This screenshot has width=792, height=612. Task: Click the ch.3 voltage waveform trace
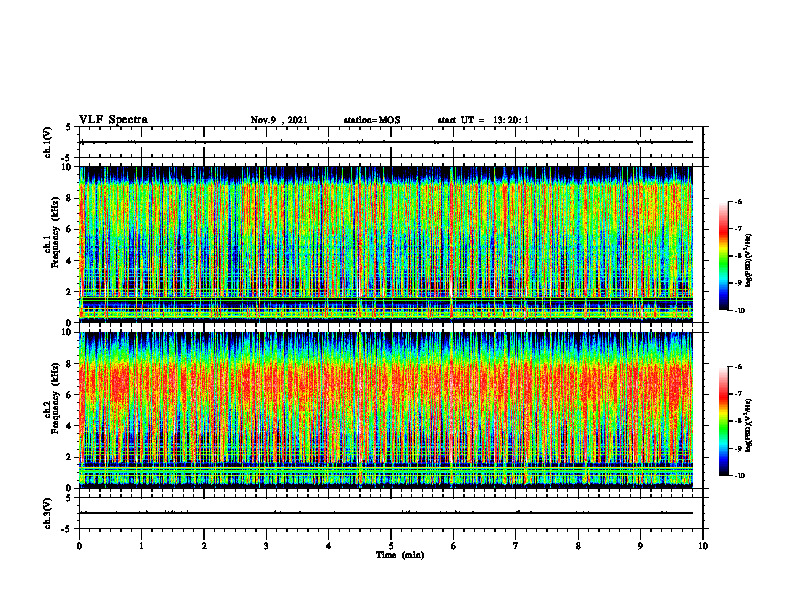coord(386,513)
